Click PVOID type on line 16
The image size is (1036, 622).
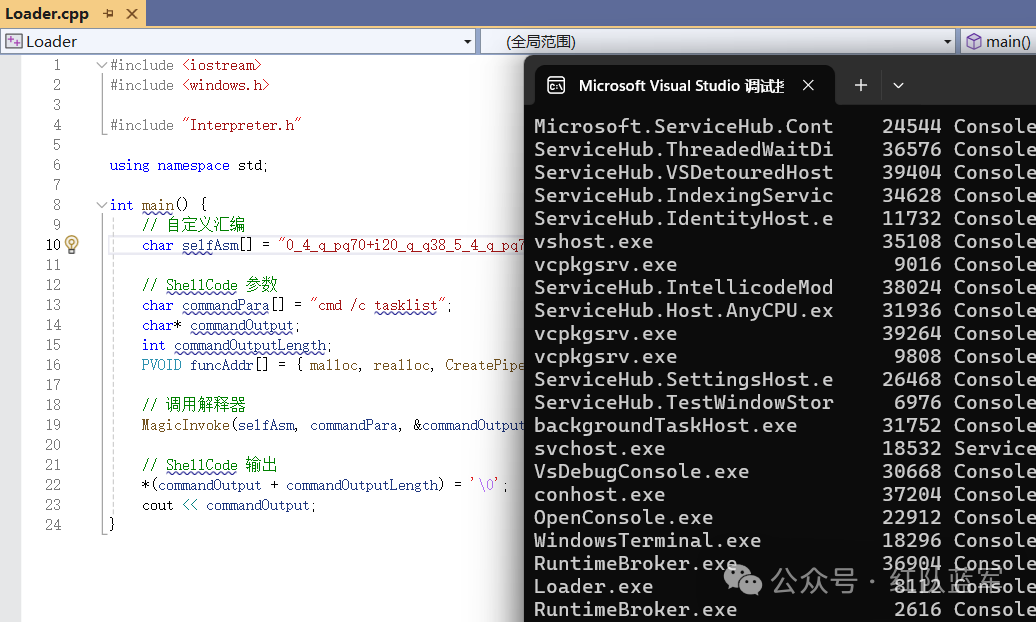161,365
